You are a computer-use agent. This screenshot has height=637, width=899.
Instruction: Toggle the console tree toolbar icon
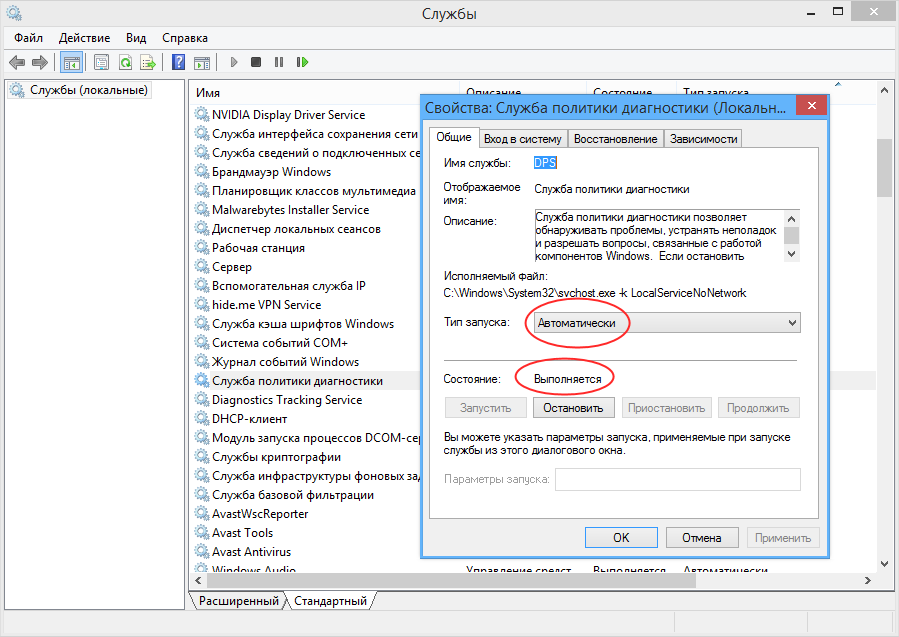pos(72,62)
